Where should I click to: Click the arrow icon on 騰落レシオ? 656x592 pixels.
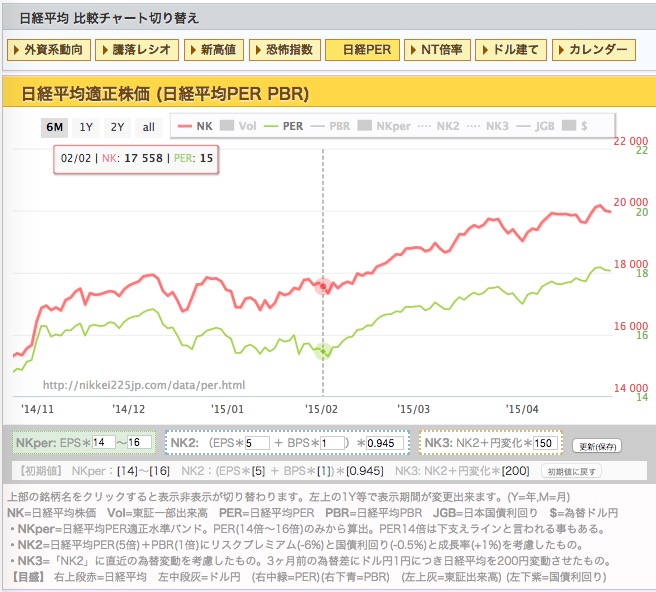[105, 50]
